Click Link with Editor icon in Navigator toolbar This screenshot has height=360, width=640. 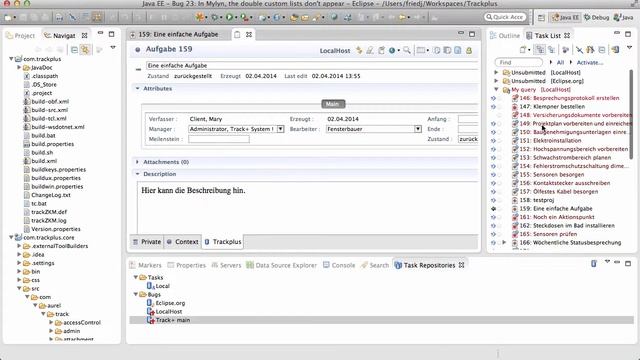(x=85, y=50)
